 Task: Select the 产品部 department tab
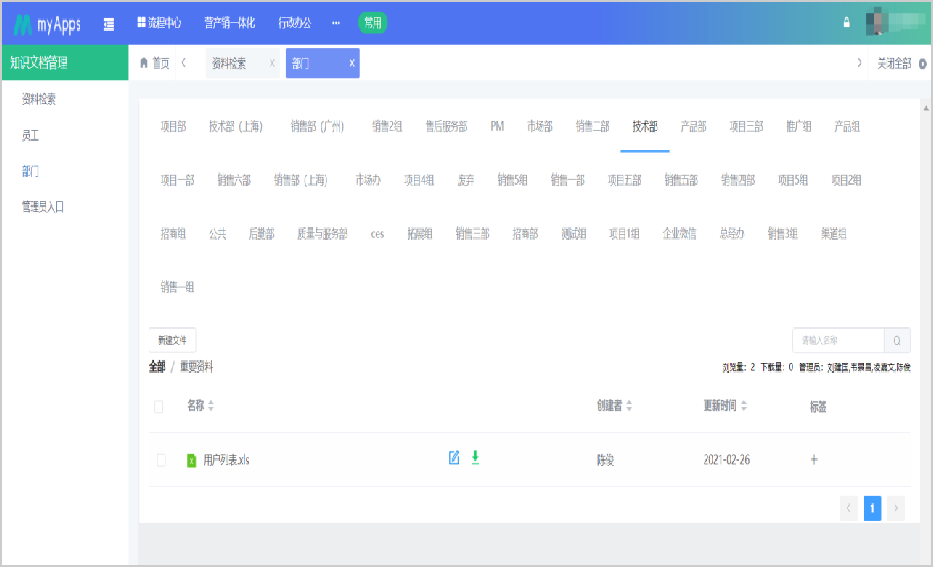click(x=693, y=127)
